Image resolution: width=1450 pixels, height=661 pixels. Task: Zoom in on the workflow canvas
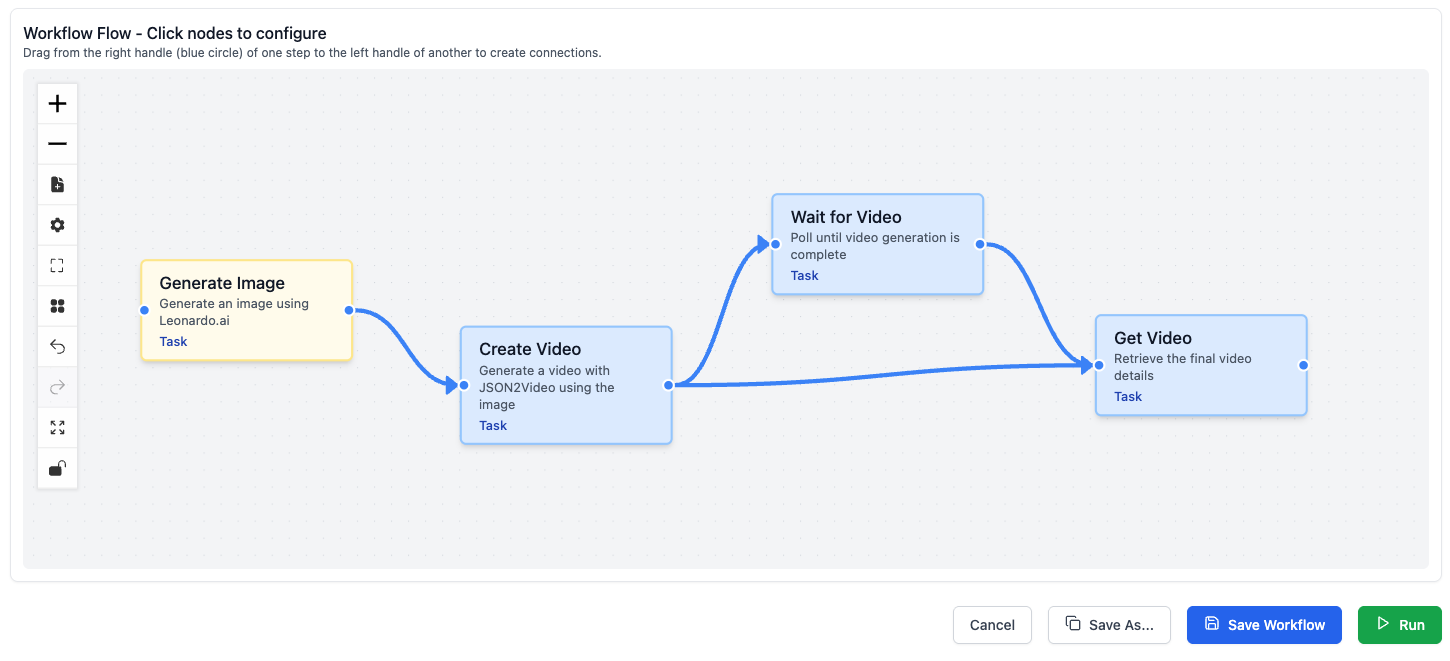pyautogui.click(x=57, y=103)
